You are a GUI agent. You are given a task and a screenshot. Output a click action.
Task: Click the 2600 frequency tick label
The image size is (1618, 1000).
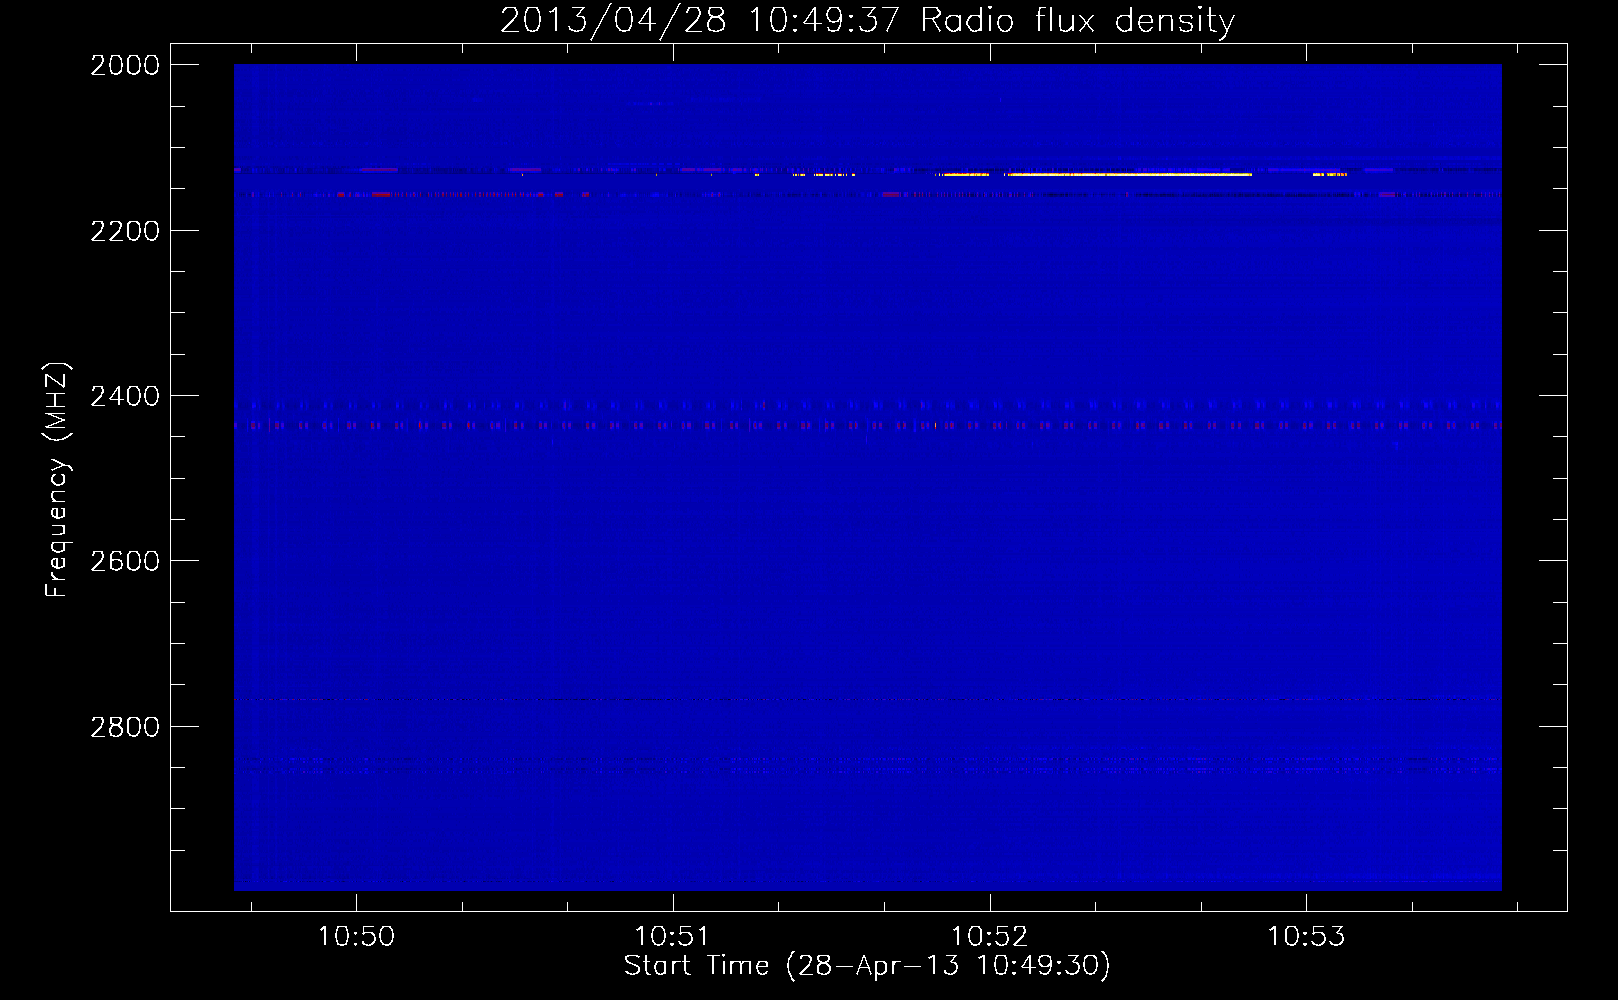click(x=125, y=561)
